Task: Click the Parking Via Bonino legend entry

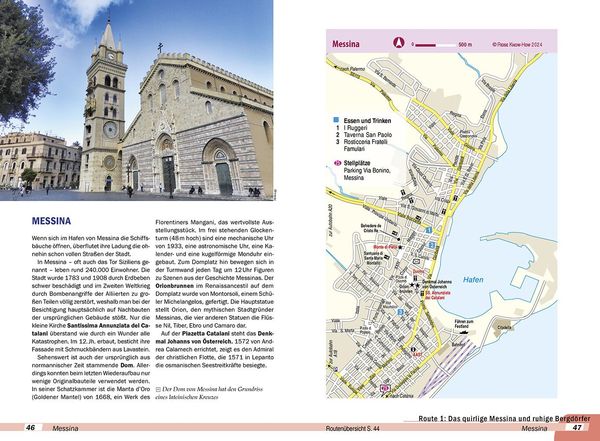Action: click(367, 174)
